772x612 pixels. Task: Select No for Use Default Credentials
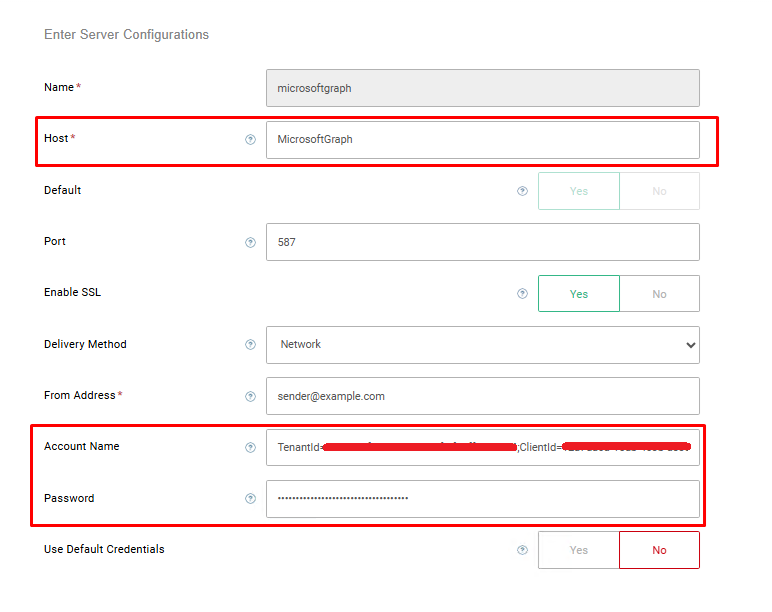659,550
